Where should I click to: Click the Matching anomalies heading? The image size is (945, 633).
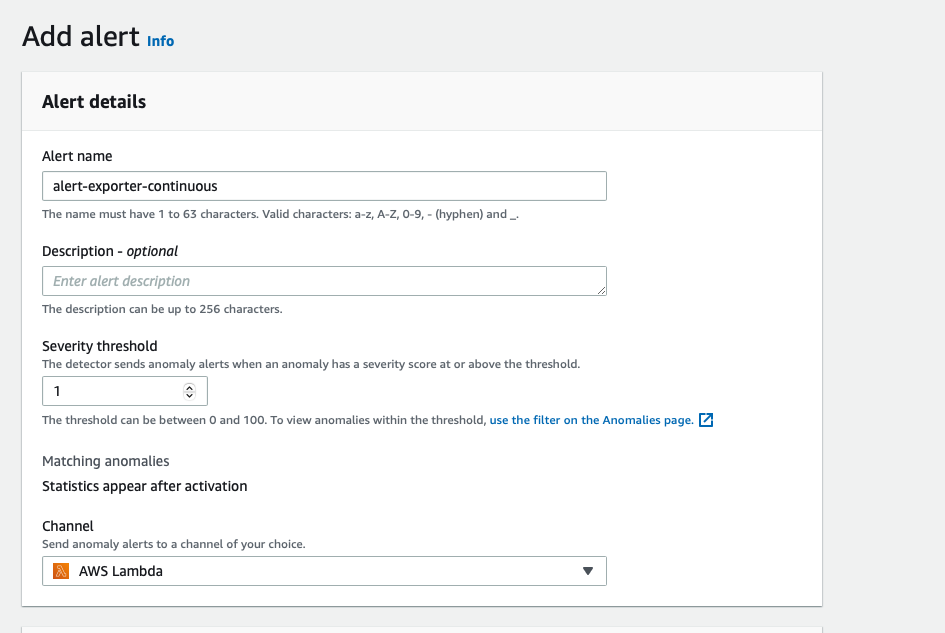click(x=105, y=461)
